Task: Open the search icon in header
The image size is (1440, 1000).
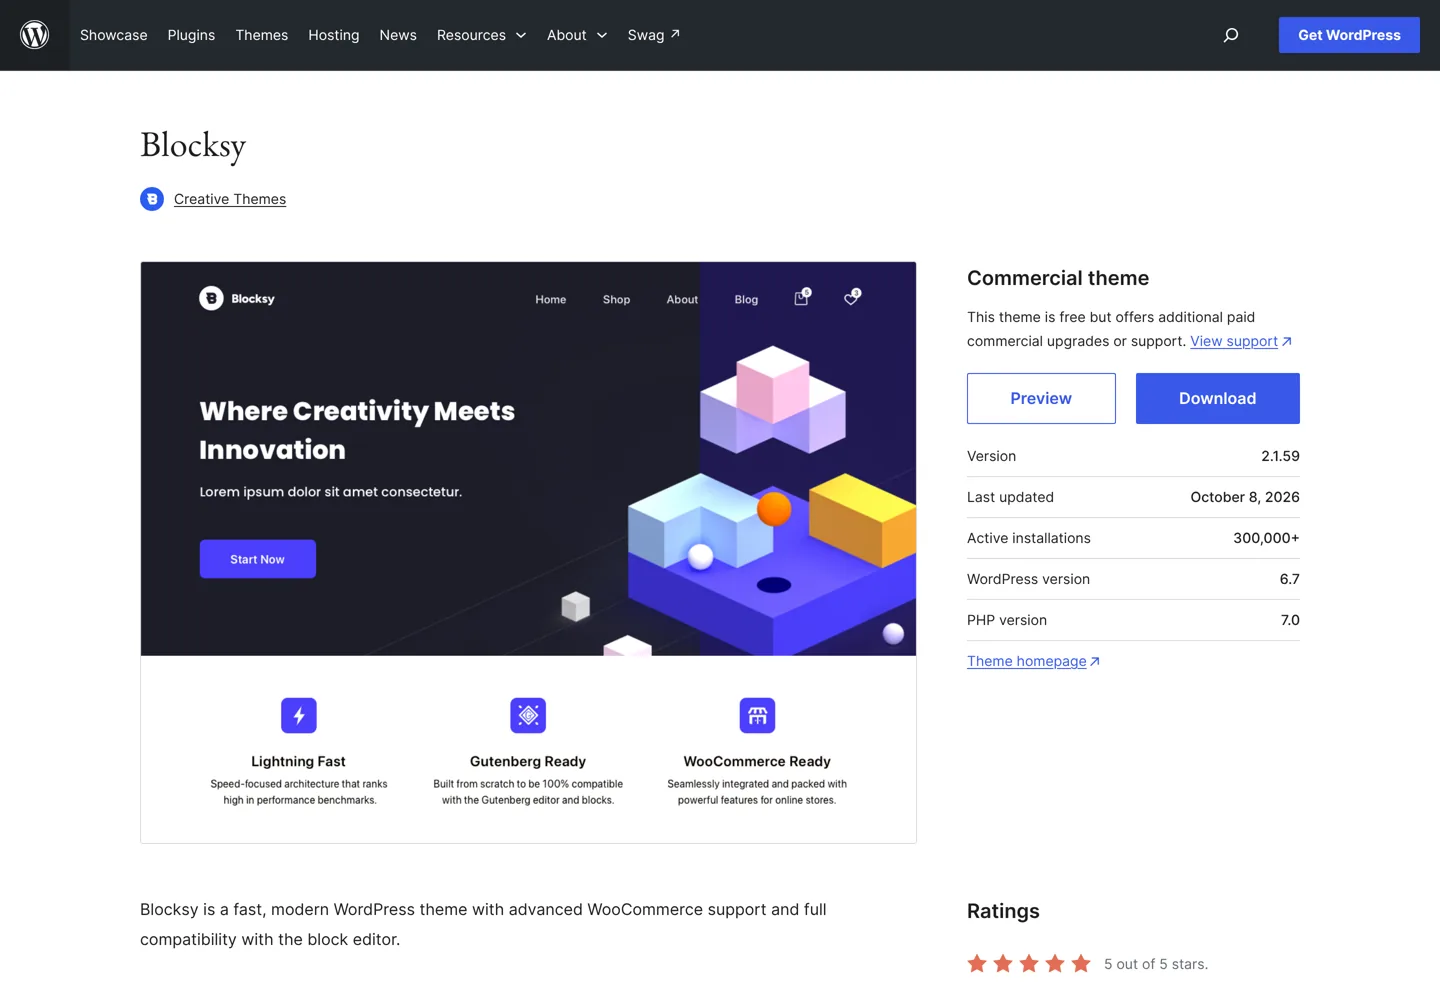Action: coord(1231,35)
